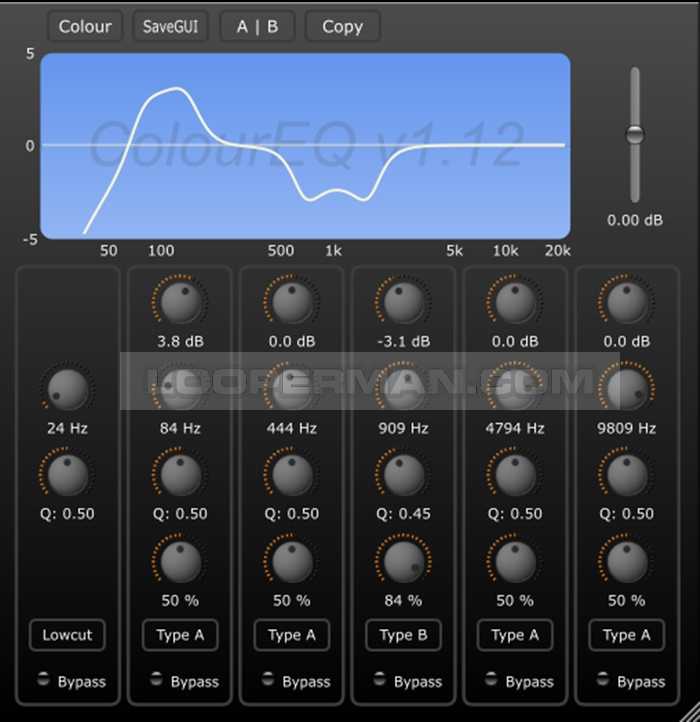Change Type A selector of the 84 Hz band

pyautogui.click(x=180, y=635)
